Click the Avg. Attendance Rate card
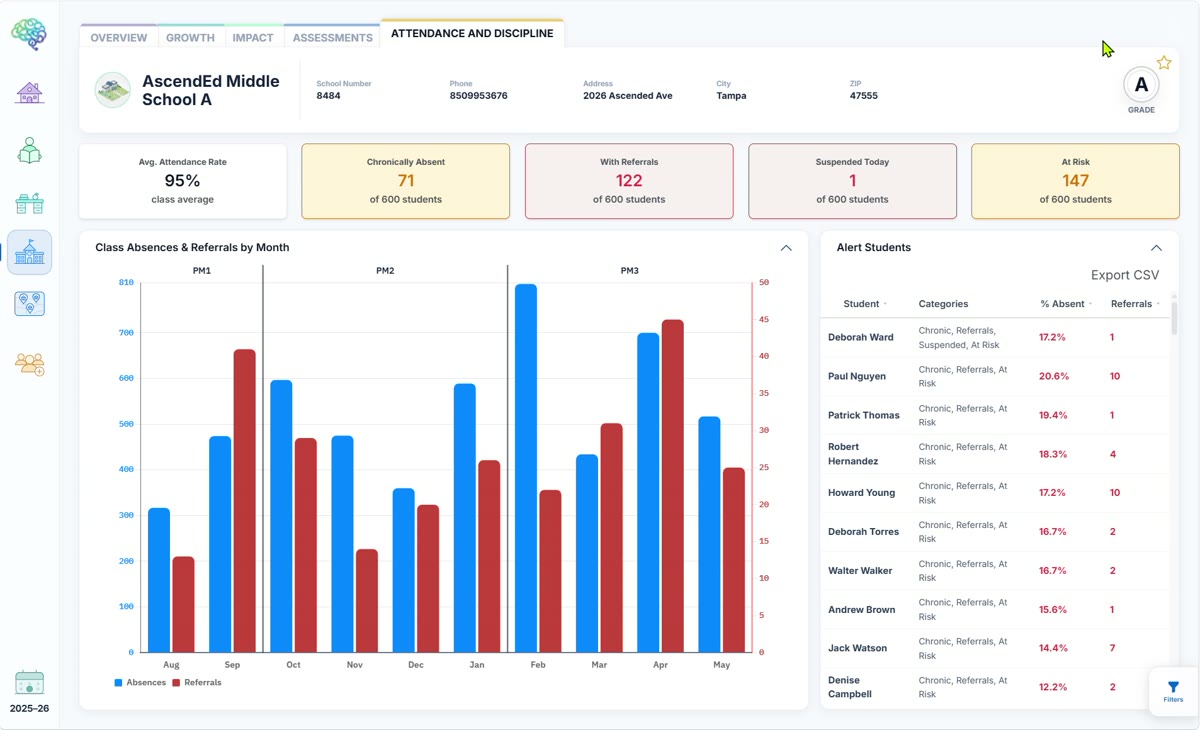This screenshot has width=1200, height=730. click(183, 181)
